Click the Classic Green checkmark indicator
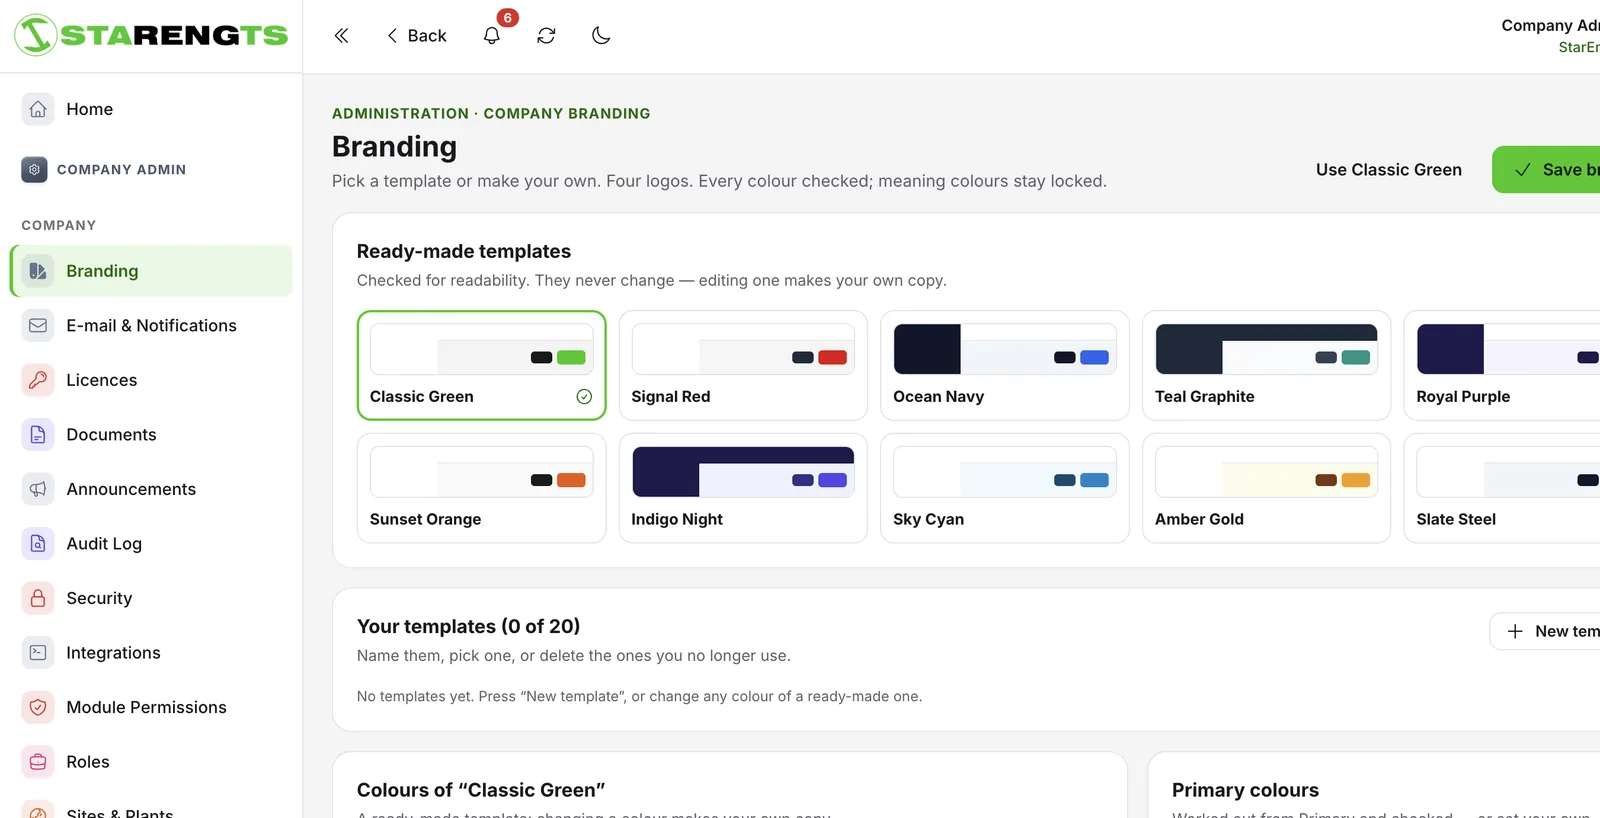Image resolution: width=1600 pixels, height=818 pixels. tap(584, 397)
